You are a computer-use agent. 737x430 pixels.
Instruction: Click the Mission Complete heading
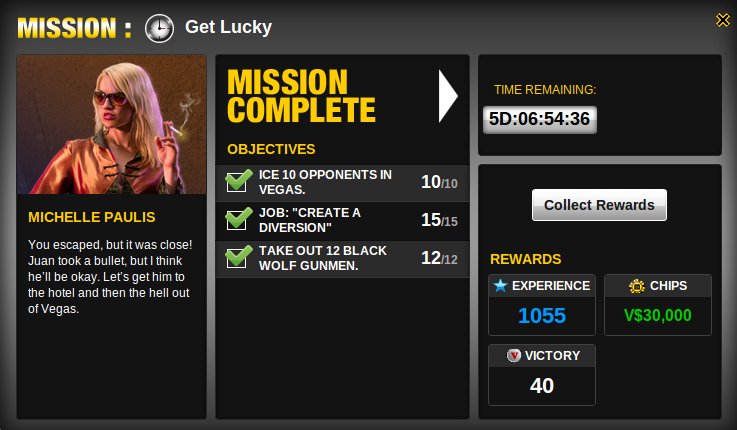[301, 96]
